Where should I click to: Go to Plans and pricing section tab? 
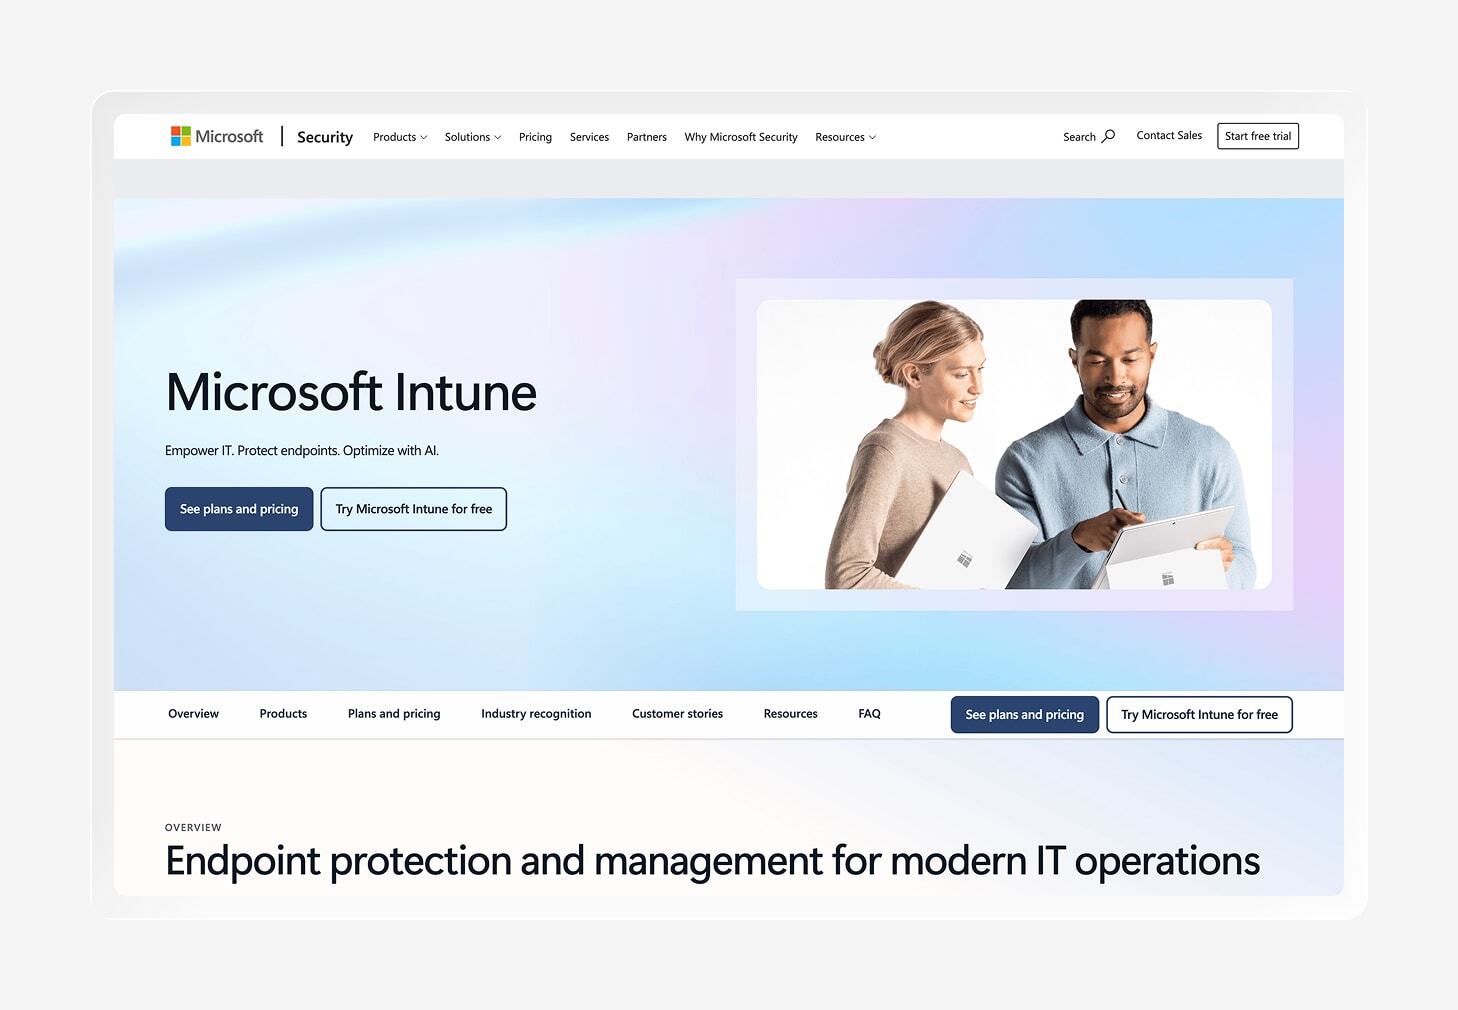click(x=394, y=714)
